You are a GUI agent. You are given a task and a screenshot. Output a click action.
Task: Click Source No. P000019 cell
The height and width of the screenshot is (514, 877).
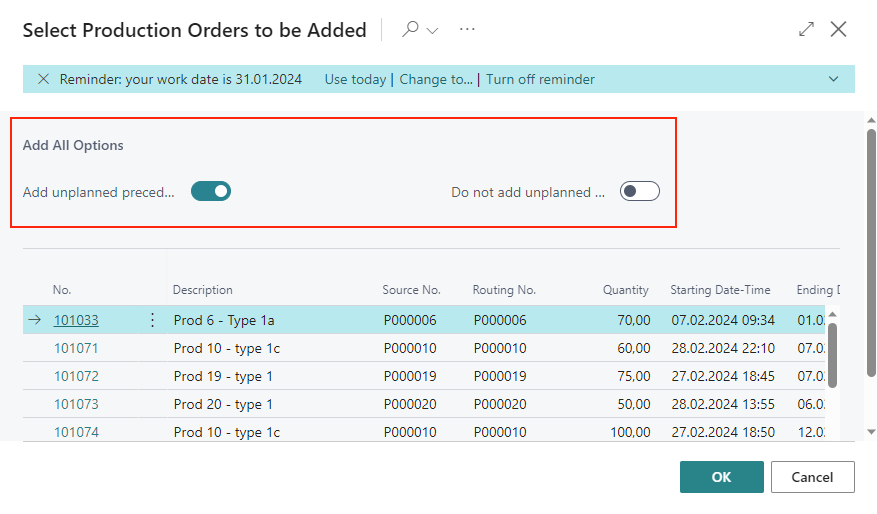(410, 376)
